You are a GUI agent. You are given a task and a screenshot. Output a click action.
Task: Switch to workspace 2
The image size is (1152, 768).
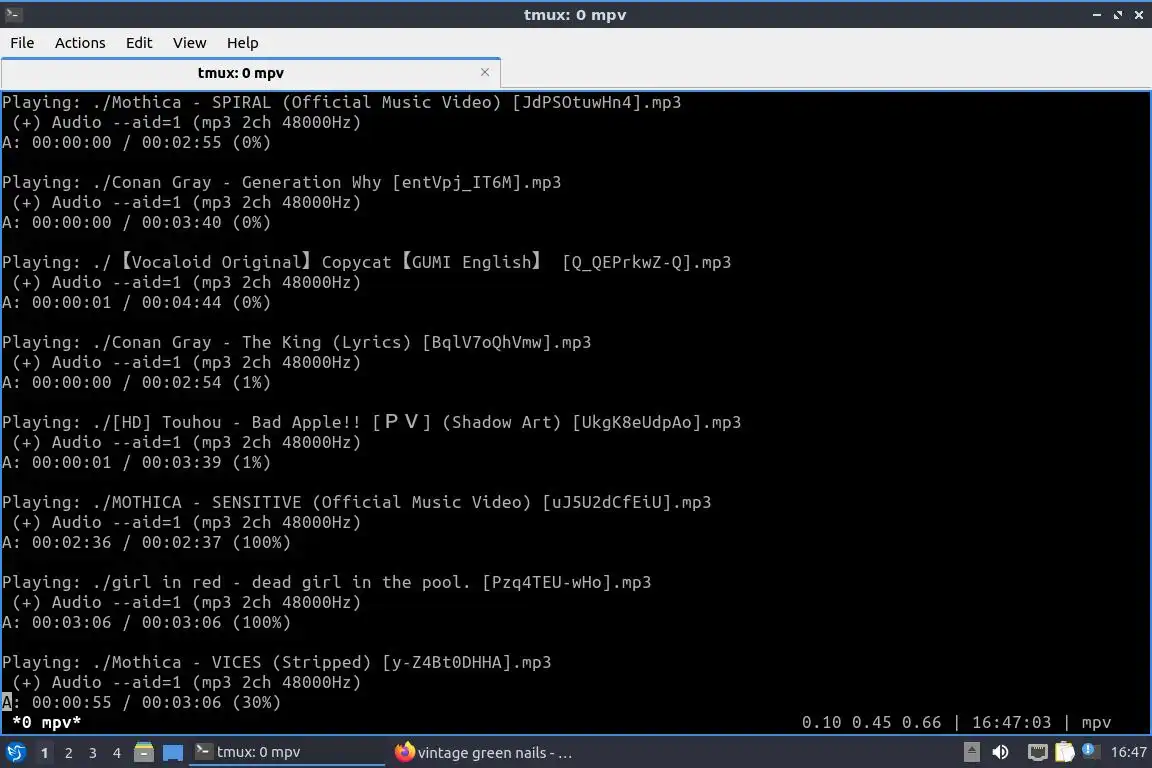coord(68,753)
